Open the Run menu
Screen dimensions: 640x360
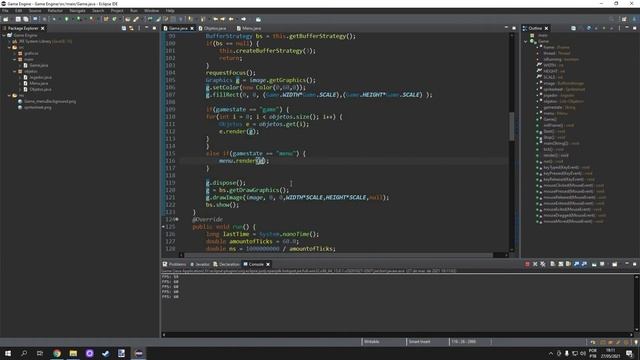coord(134,11)
